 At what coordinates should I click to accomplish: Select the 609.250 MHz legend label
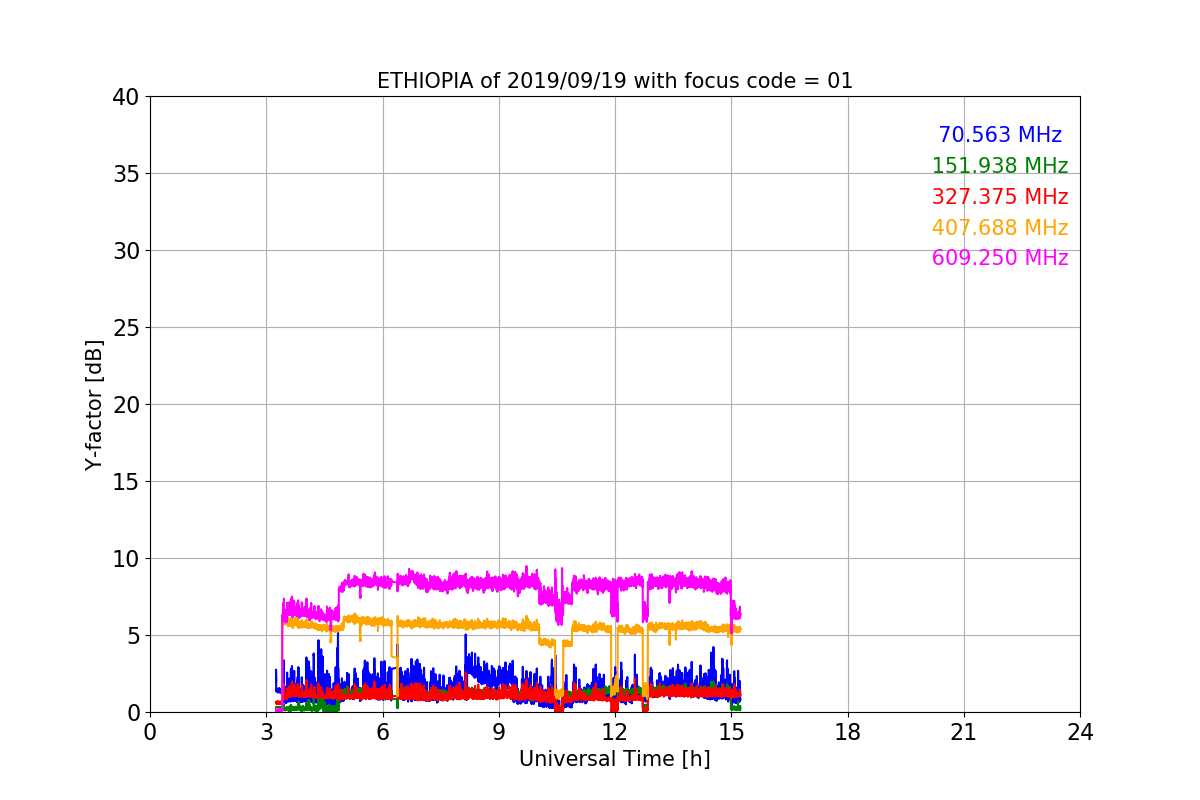point(1000,258)
